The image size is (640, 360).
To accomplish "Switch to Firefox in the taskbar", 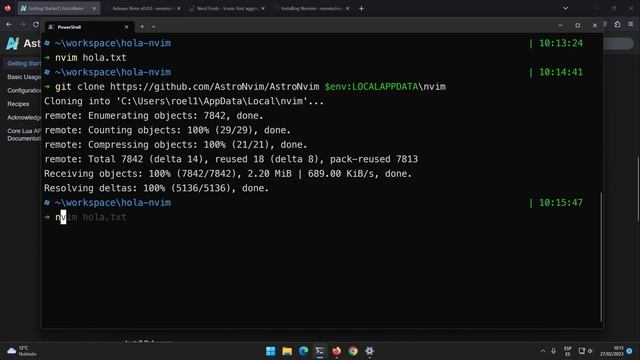I will [x=336, y=351].
